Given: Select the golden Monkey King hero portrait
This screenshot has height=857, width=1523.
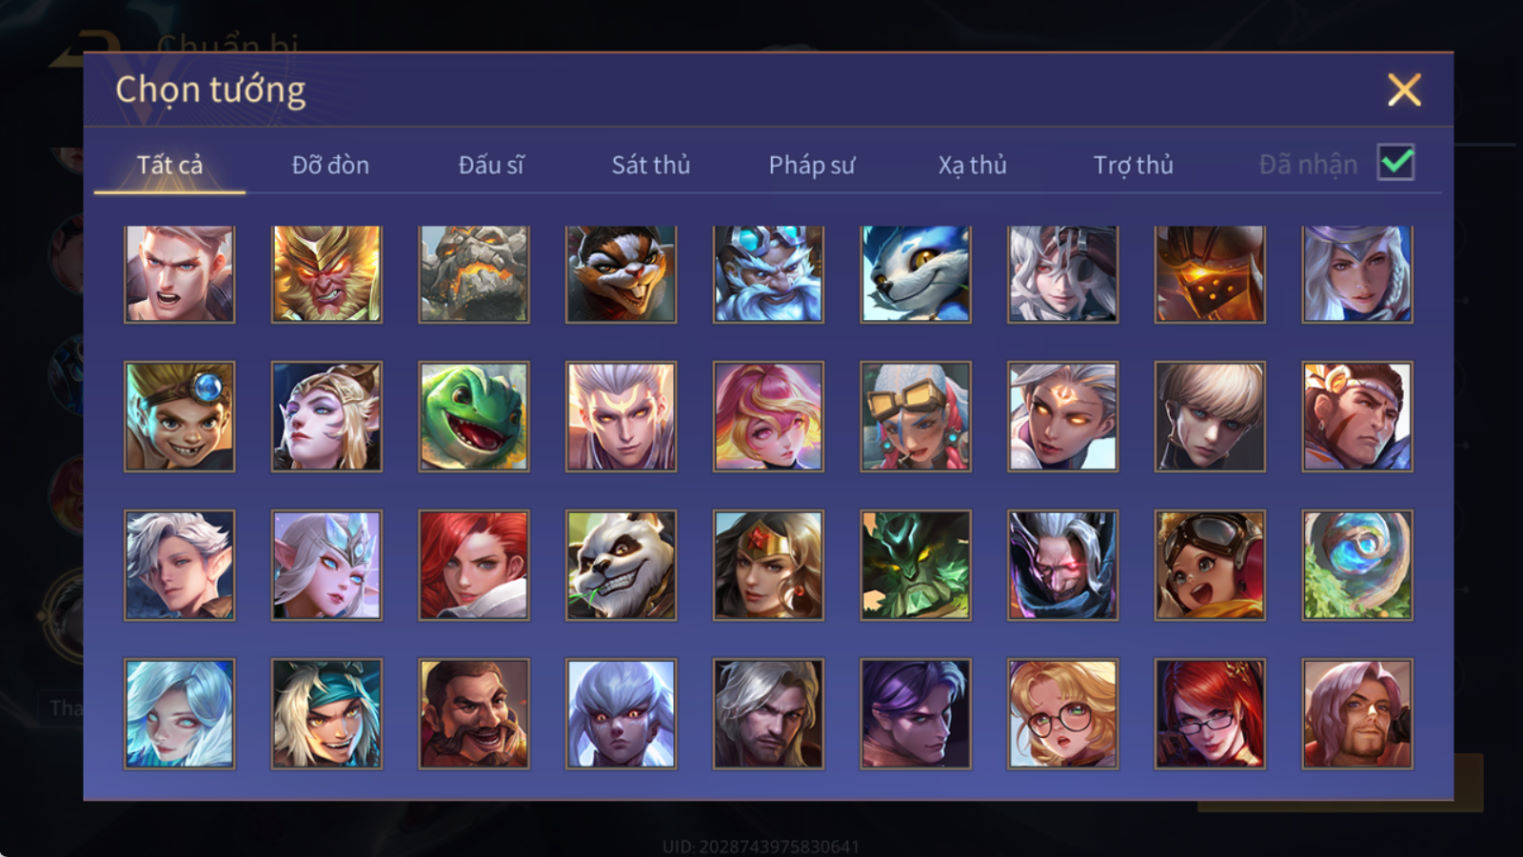Looking at the screenshot, I should [326, 274].
